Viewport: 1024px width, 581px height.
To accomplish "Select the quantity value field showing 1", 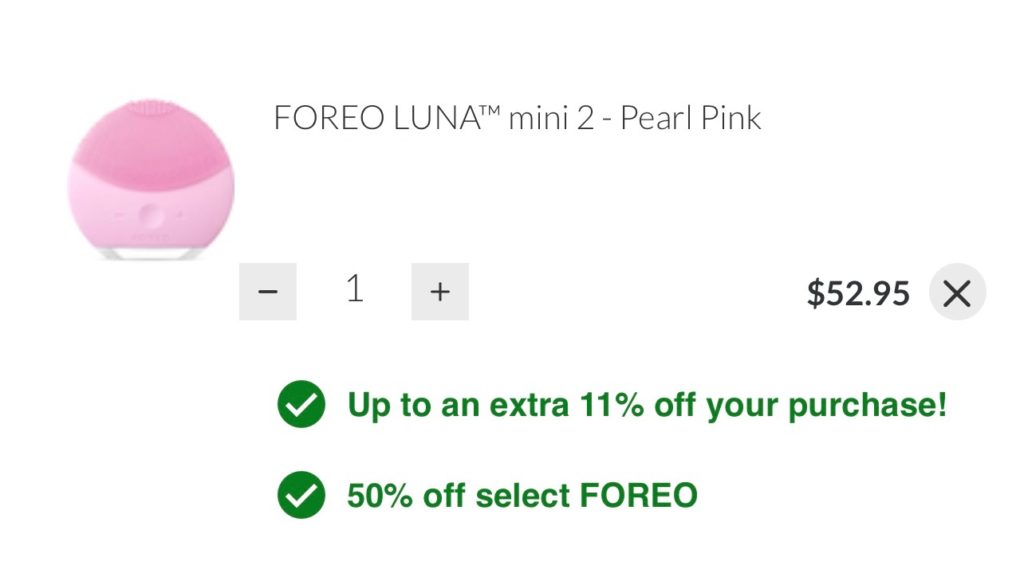I will pos(354,290).
